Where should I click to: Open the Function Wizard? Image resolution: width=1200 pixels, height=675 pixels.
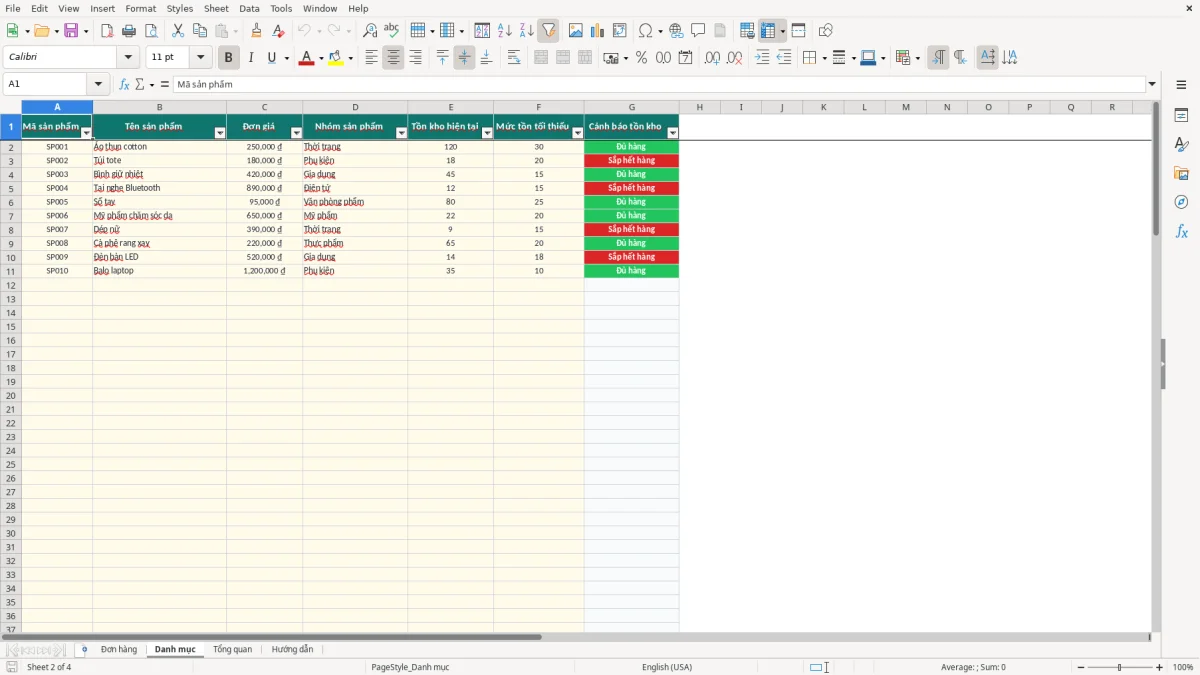124,84
